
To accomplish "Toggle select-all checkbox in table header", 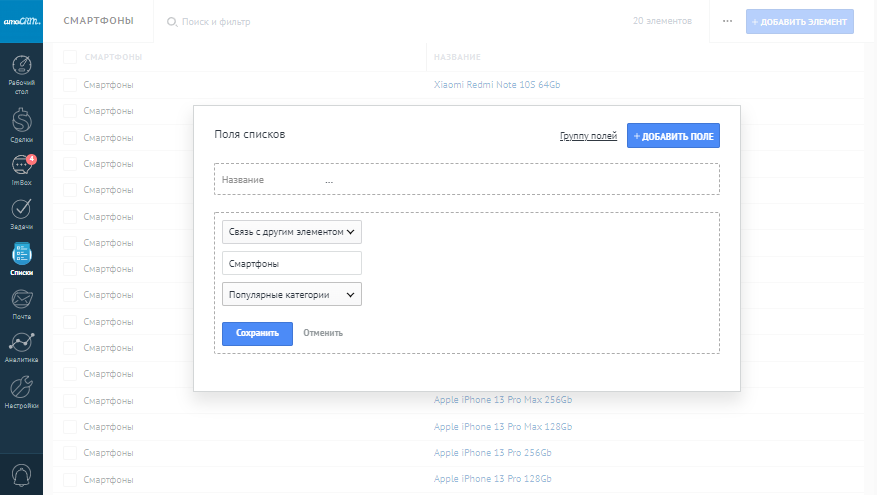I will coord(70,57).
